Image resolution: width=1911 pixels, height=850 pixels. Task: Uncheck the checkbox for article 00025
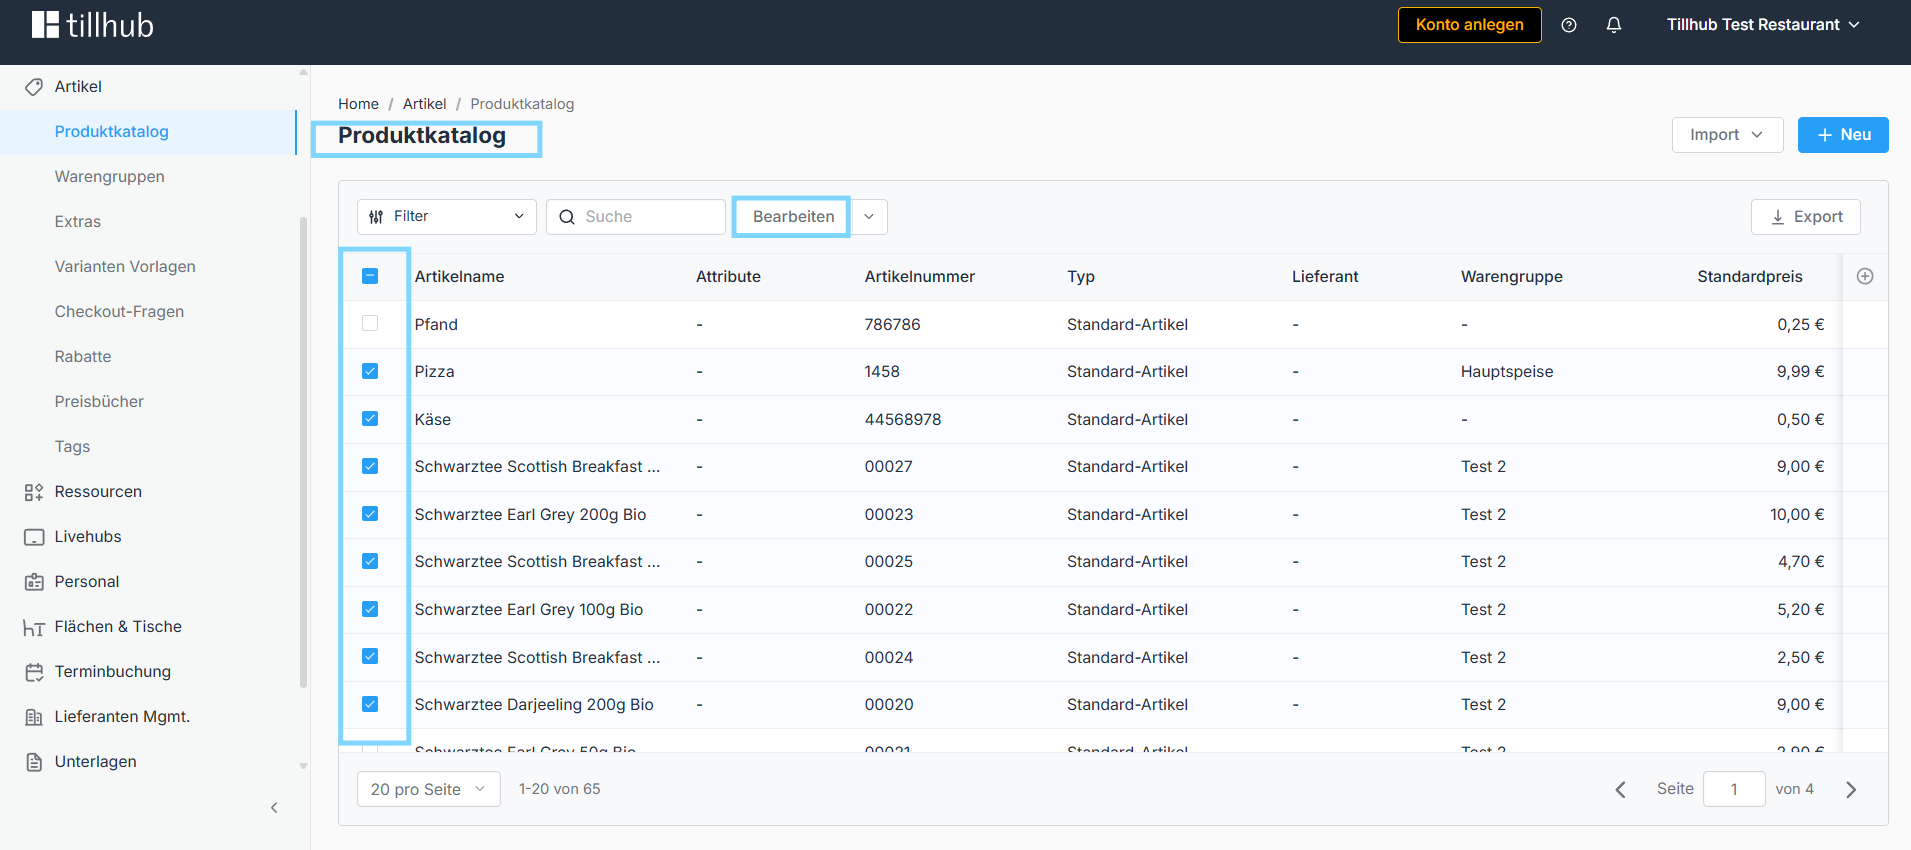370,561
